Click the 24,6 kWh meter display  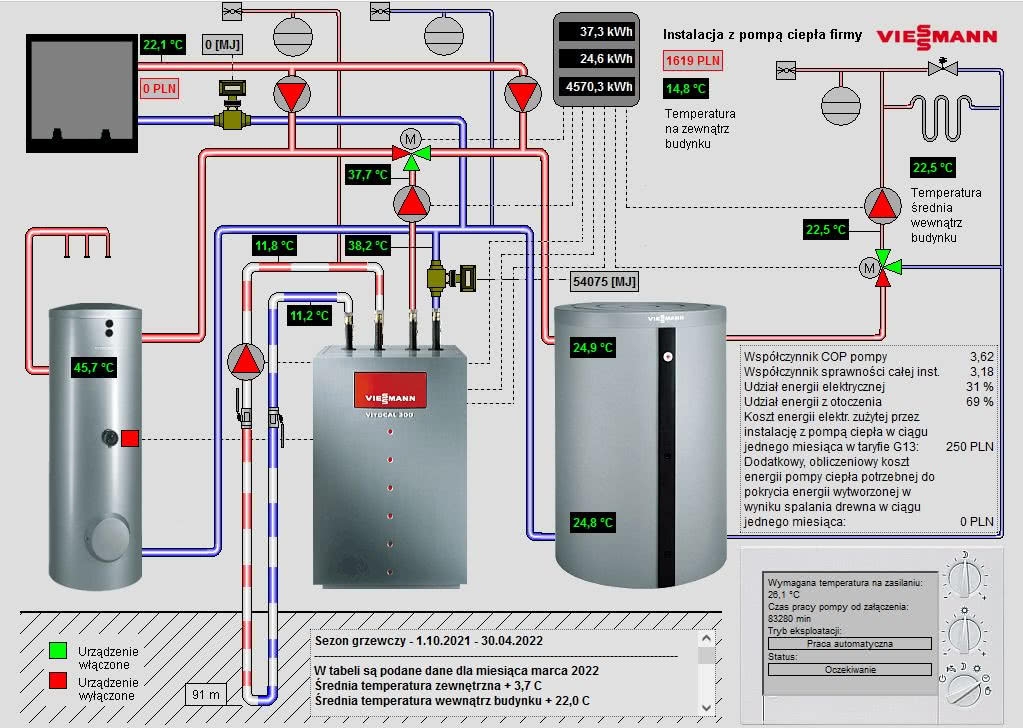point(598,59)
